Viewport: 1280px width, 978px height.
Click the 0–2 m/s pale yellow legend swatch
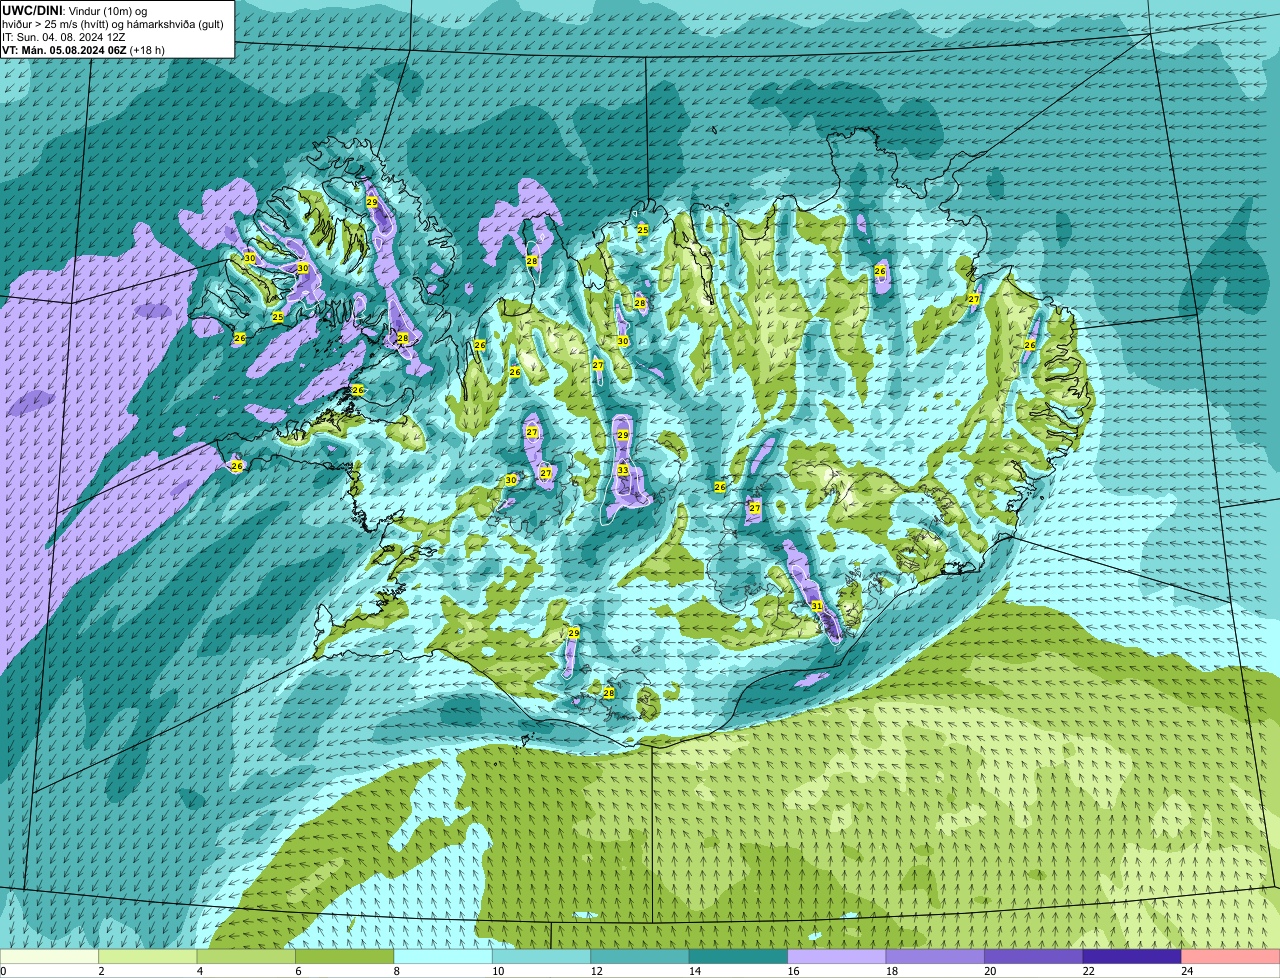click(49, 957)
